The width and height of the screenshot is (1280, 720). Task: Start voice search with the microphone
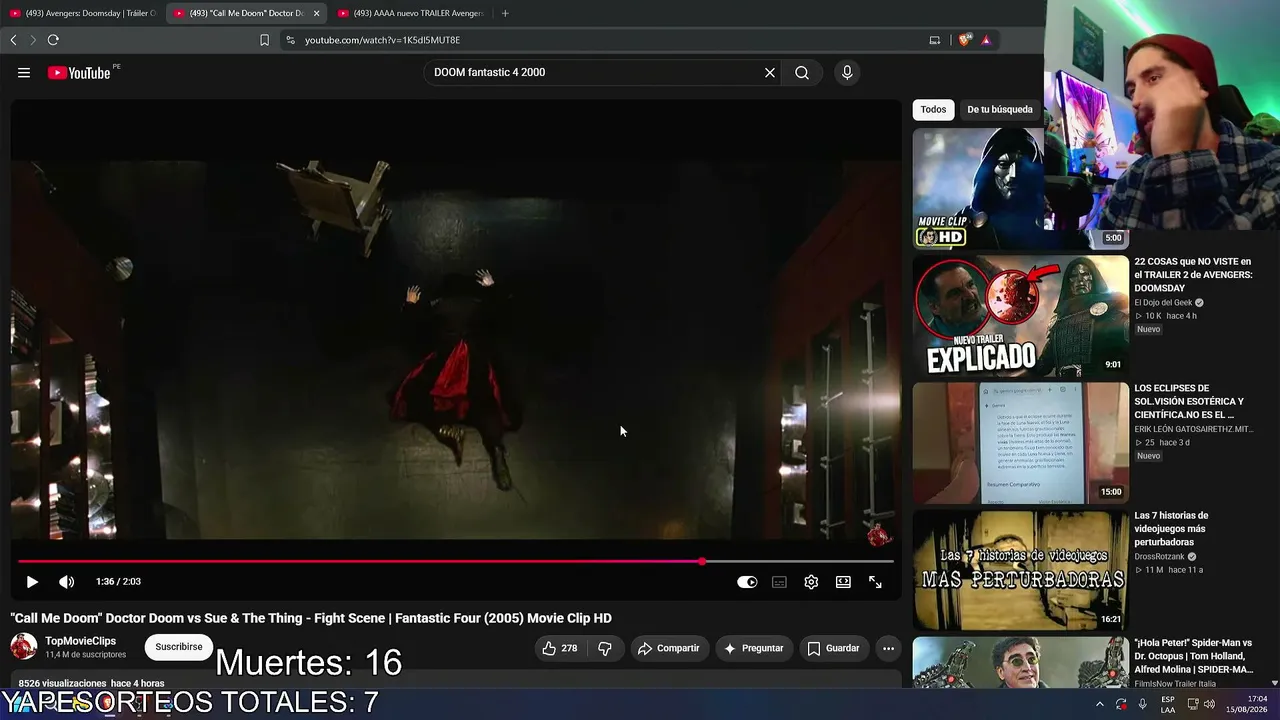[x=847, y=73]
